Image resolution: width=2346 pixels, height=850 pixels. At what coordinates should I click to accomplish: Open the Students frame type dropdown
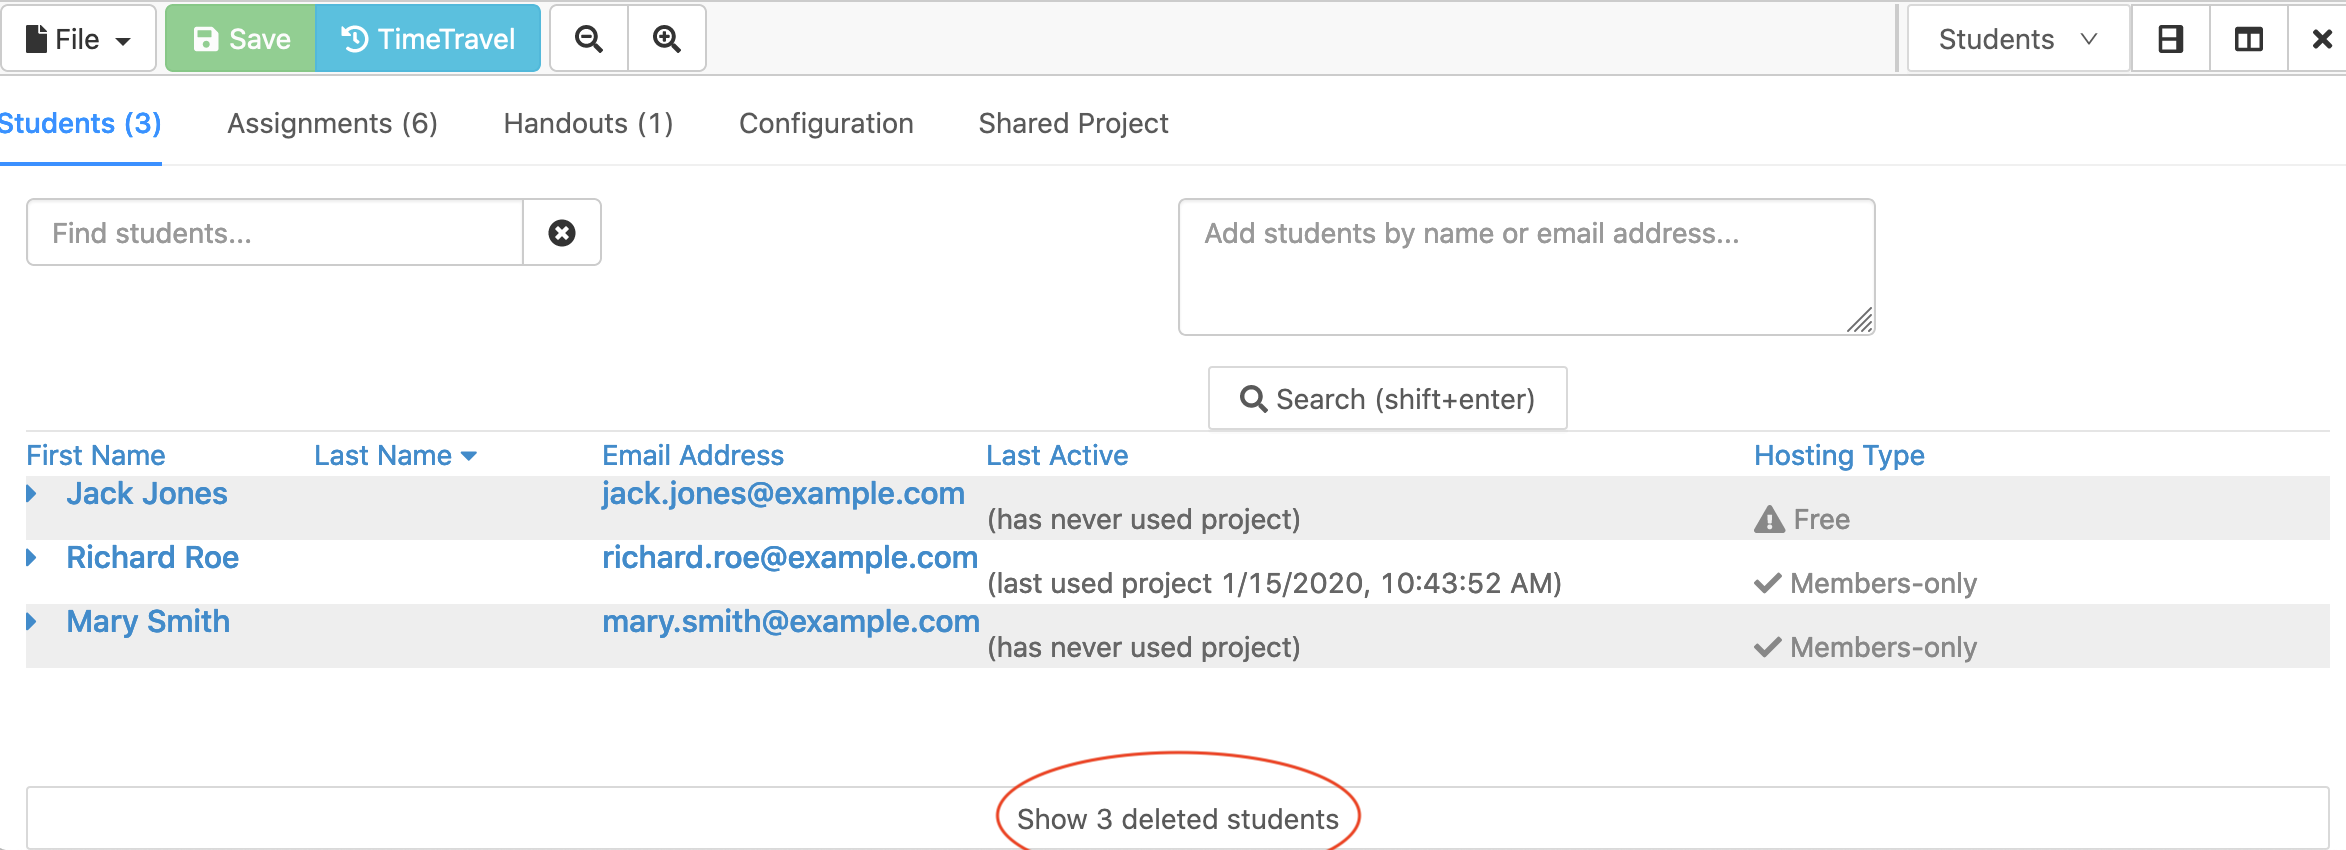pos(2017,39)
